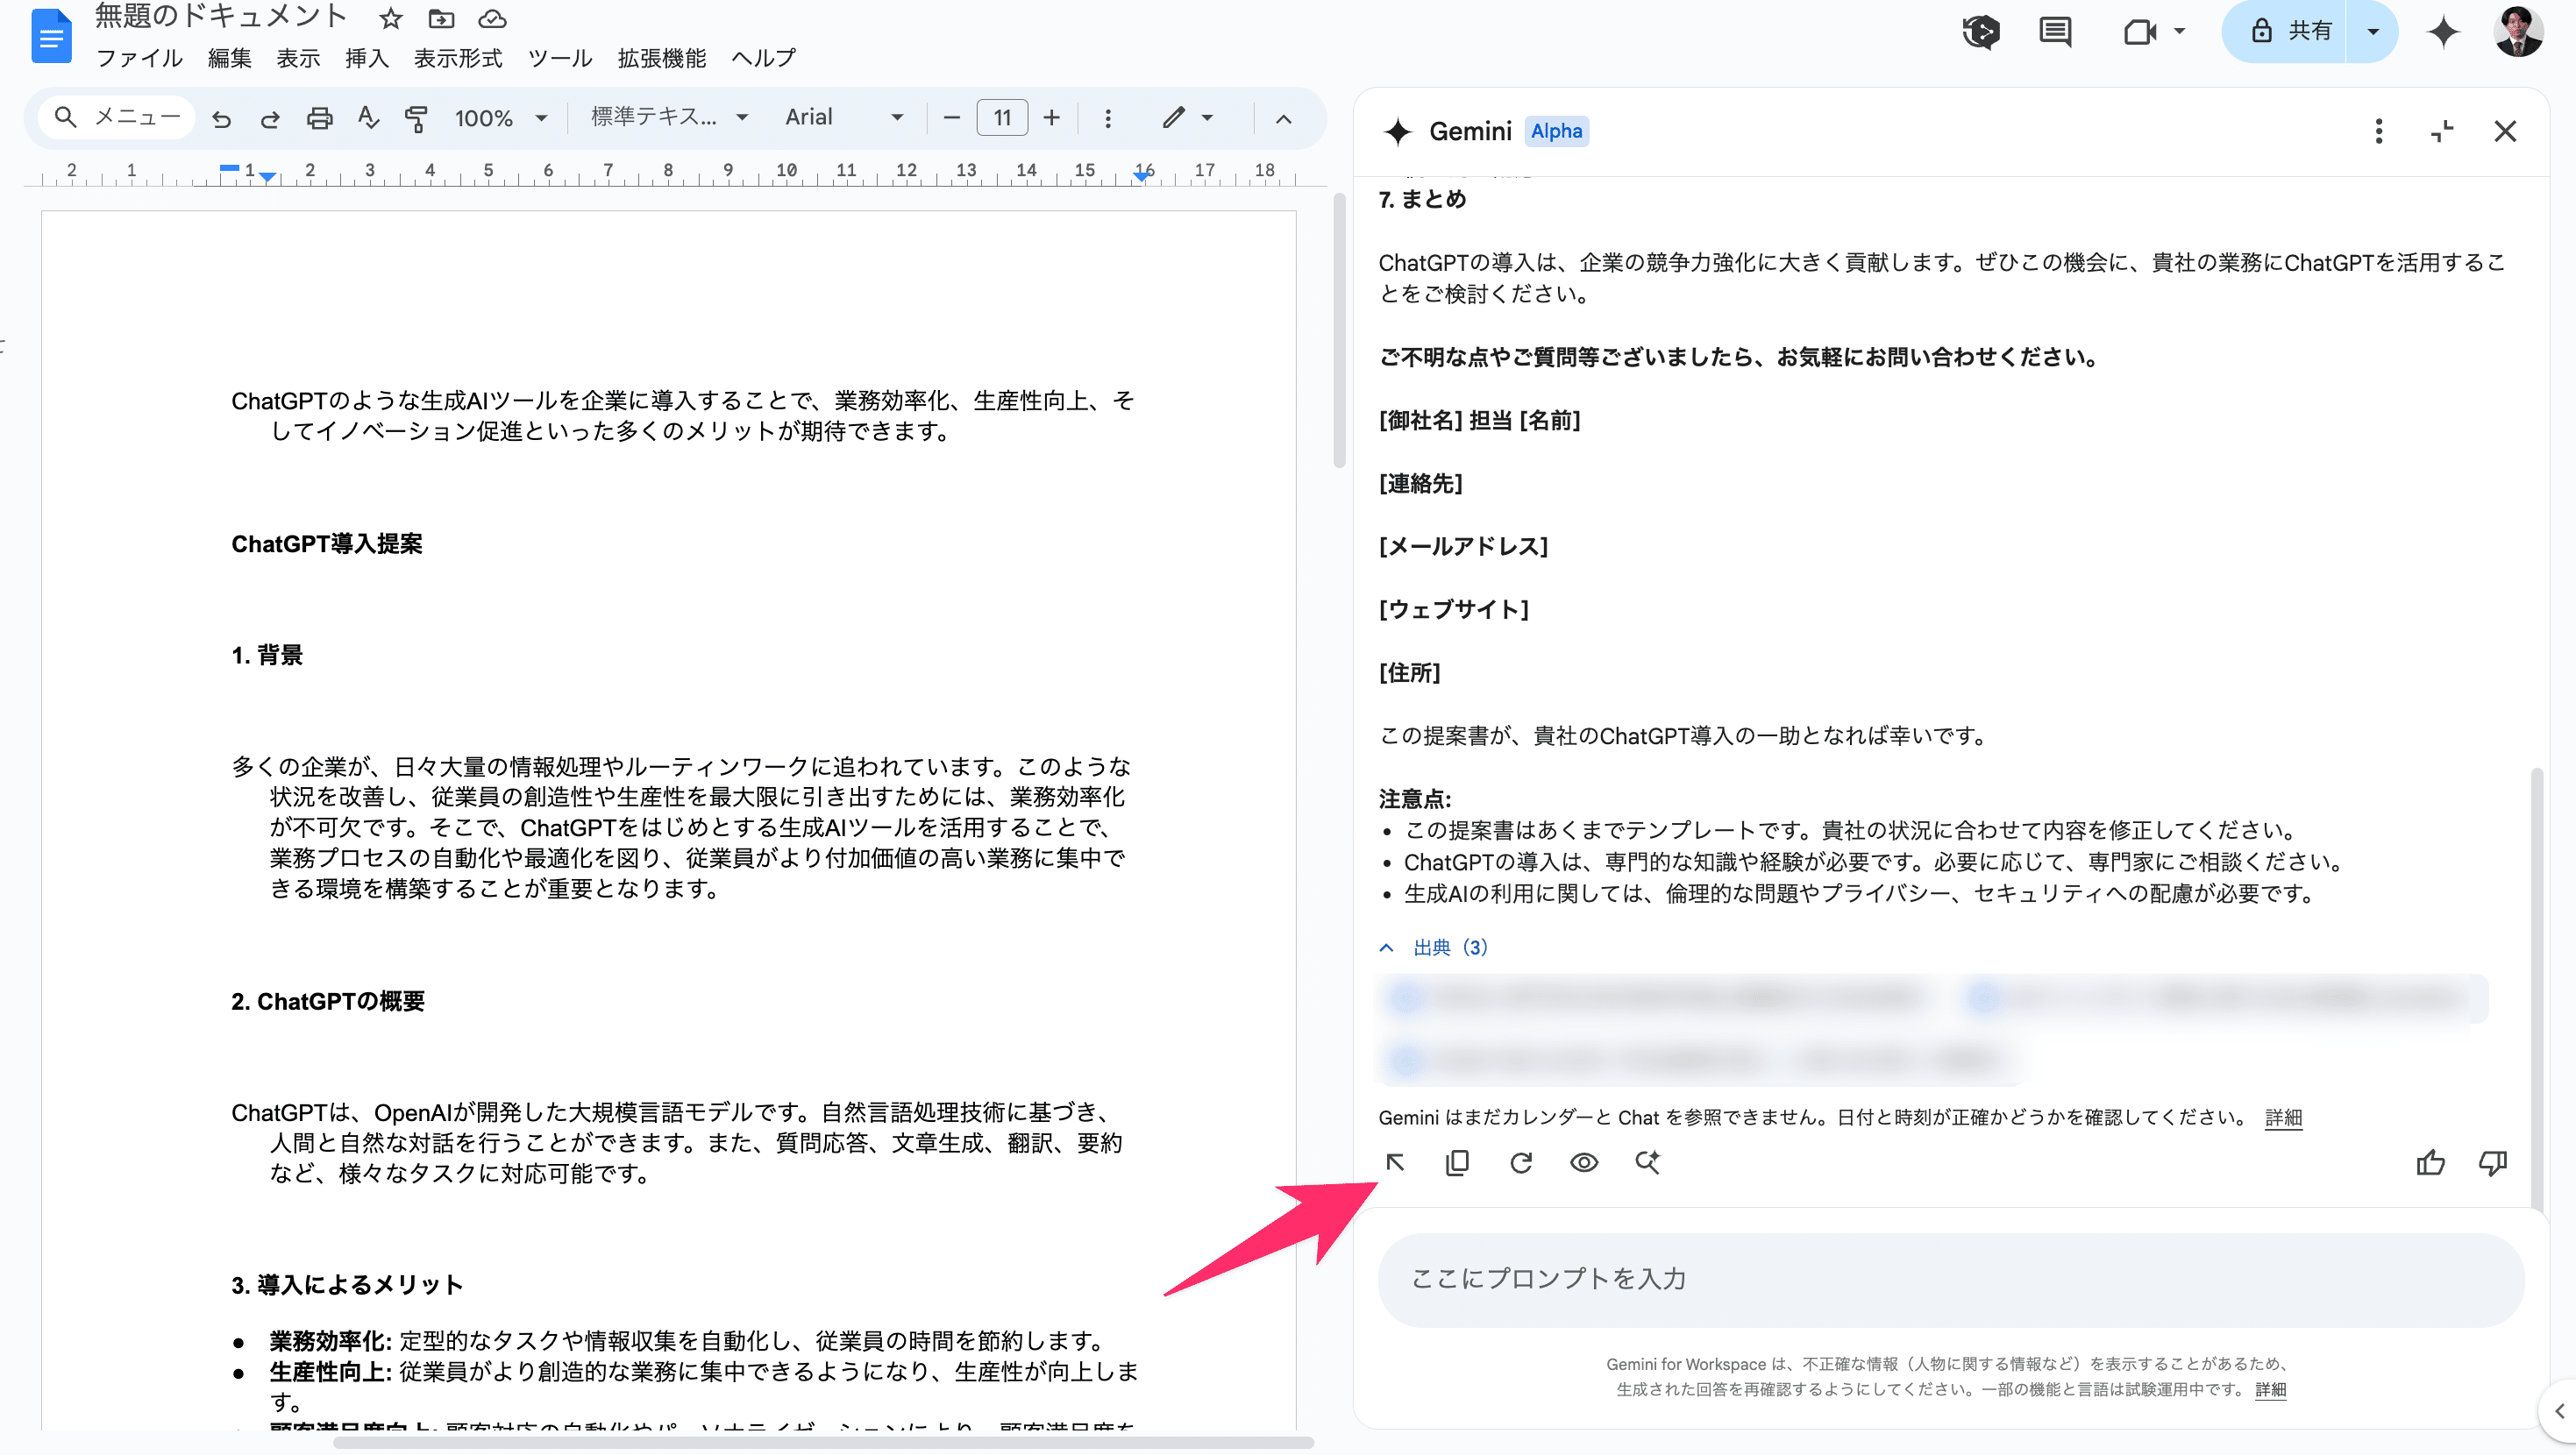Click the 共有 share button
The width and height of the screenshot is (2576, 1455).
(x=2288, y=32)
